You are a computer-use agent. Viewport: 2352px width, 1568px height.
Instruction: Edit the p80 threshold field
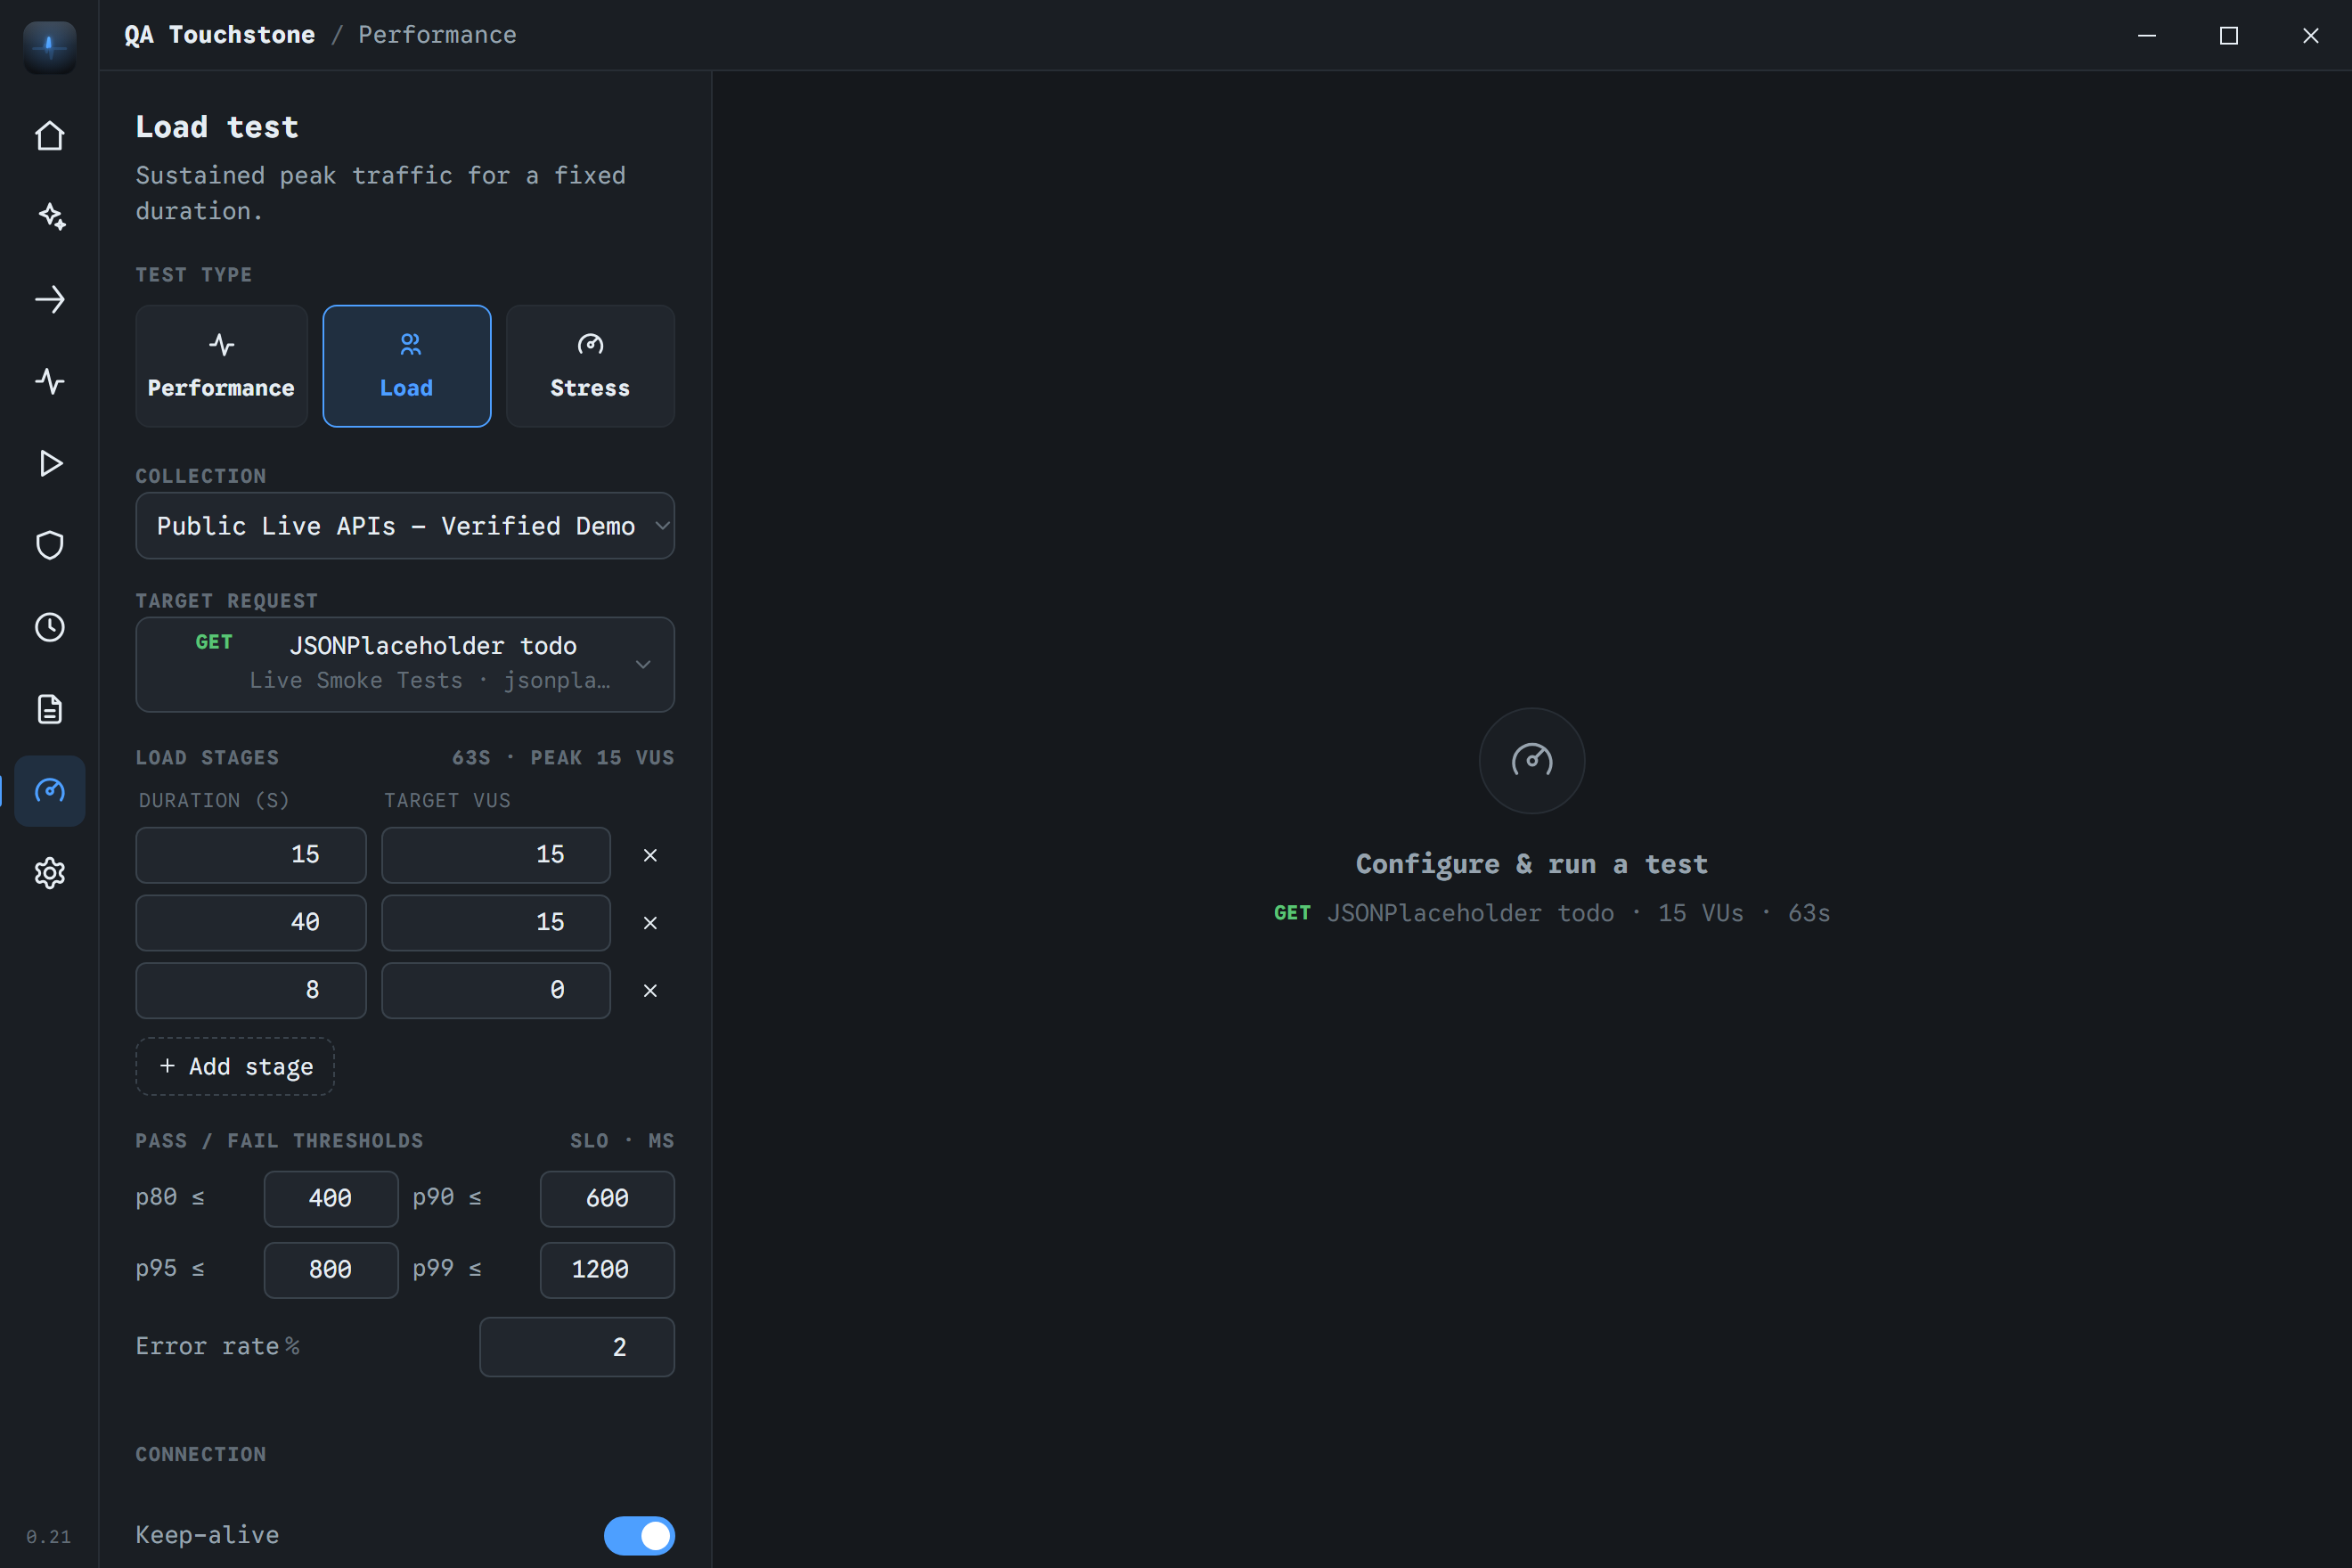point(331,1199)
